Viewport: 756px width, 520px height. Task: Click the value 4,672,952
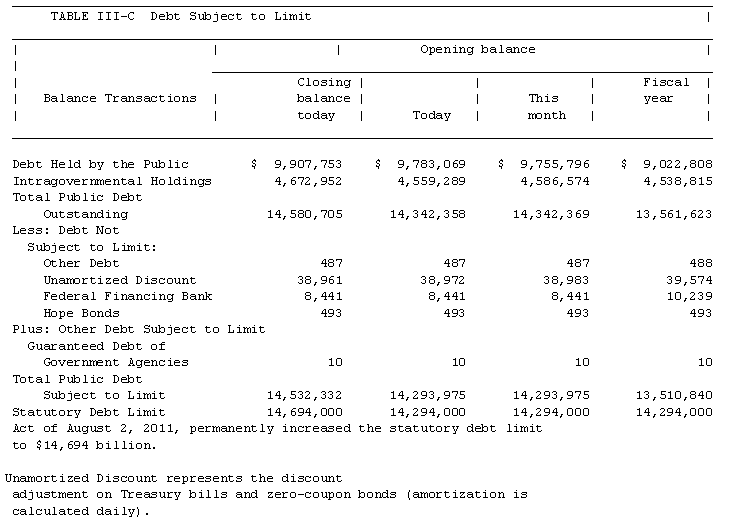pyautogui.click(x=312, y=181)
